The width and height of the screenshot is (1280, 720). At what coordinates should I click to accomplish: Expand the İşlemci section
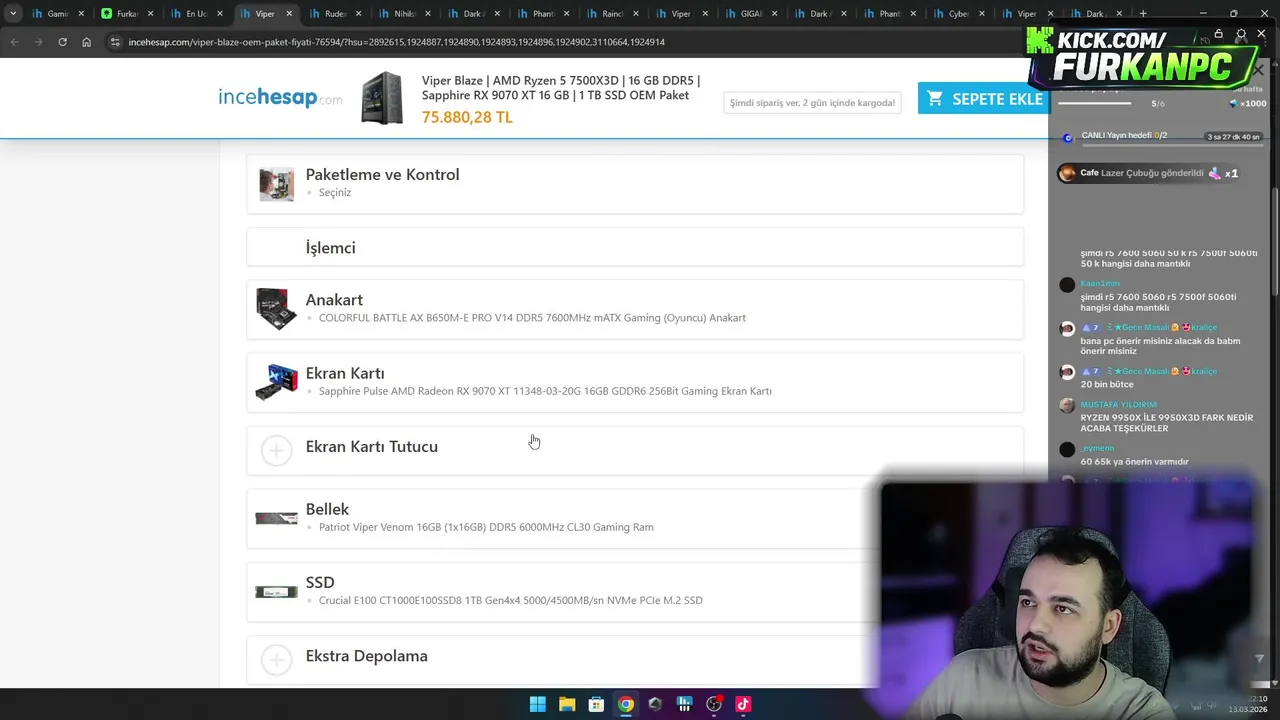635,247
